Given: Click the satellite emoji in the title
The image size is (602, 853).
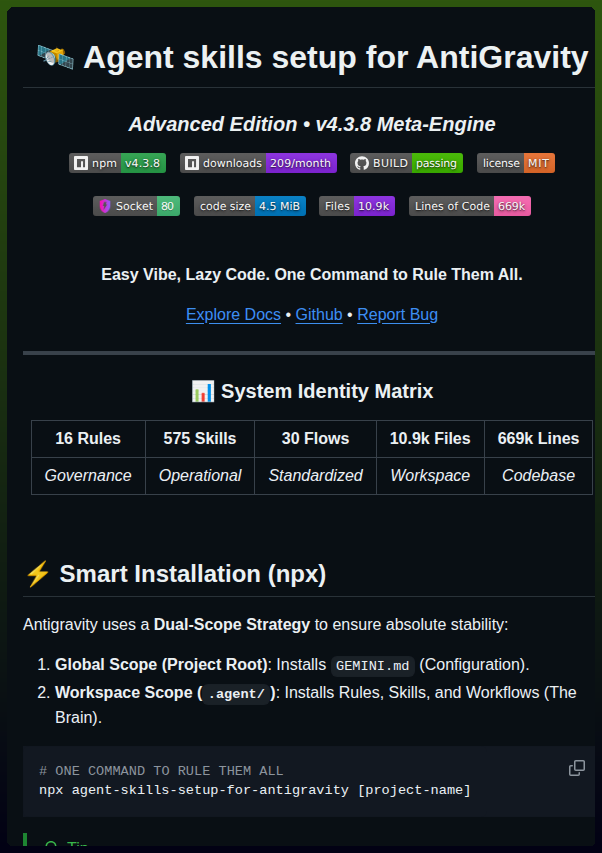Looking at the screenshot, I should (55, 57).
